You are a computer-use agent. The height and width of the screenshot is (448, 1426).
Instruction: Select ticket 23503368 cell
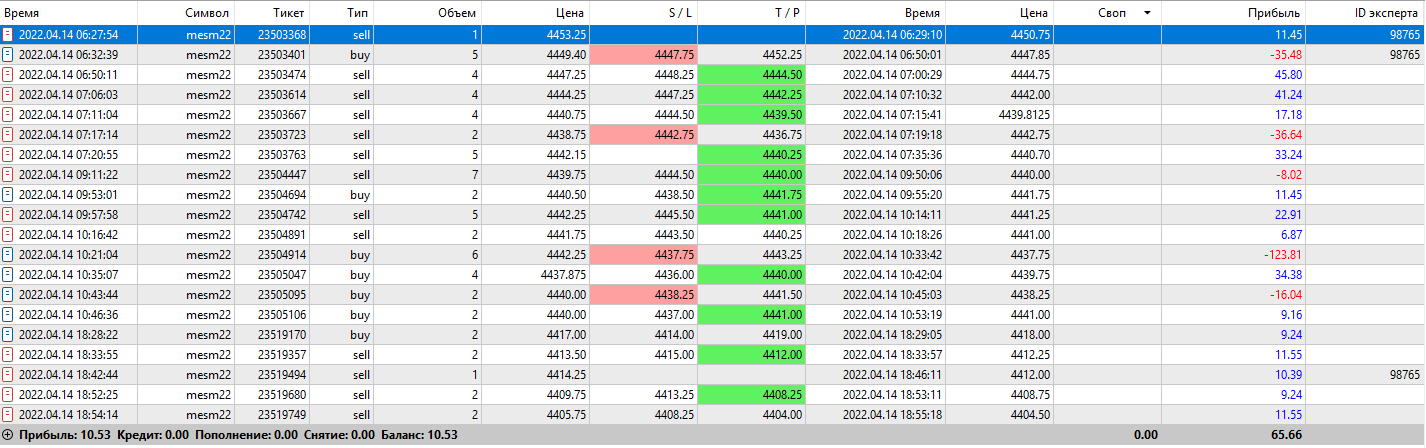272,34
